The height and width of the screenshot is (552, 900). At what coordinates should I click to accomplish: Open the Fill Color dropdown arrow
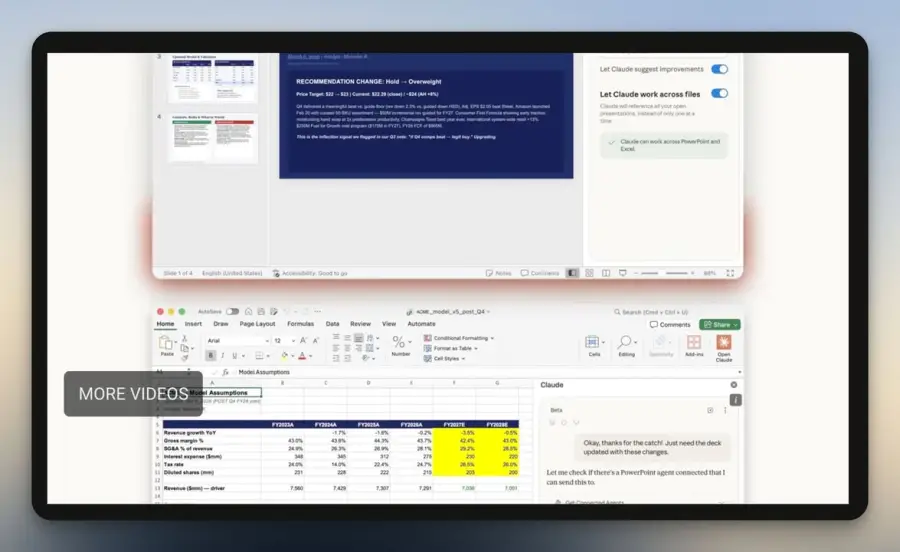[x=293, y=356]
